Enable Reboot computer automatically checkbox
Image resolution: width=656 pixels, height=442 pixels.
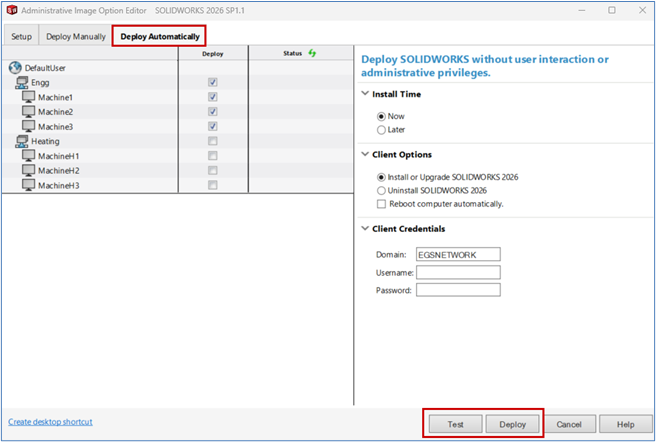click(381, 204)
